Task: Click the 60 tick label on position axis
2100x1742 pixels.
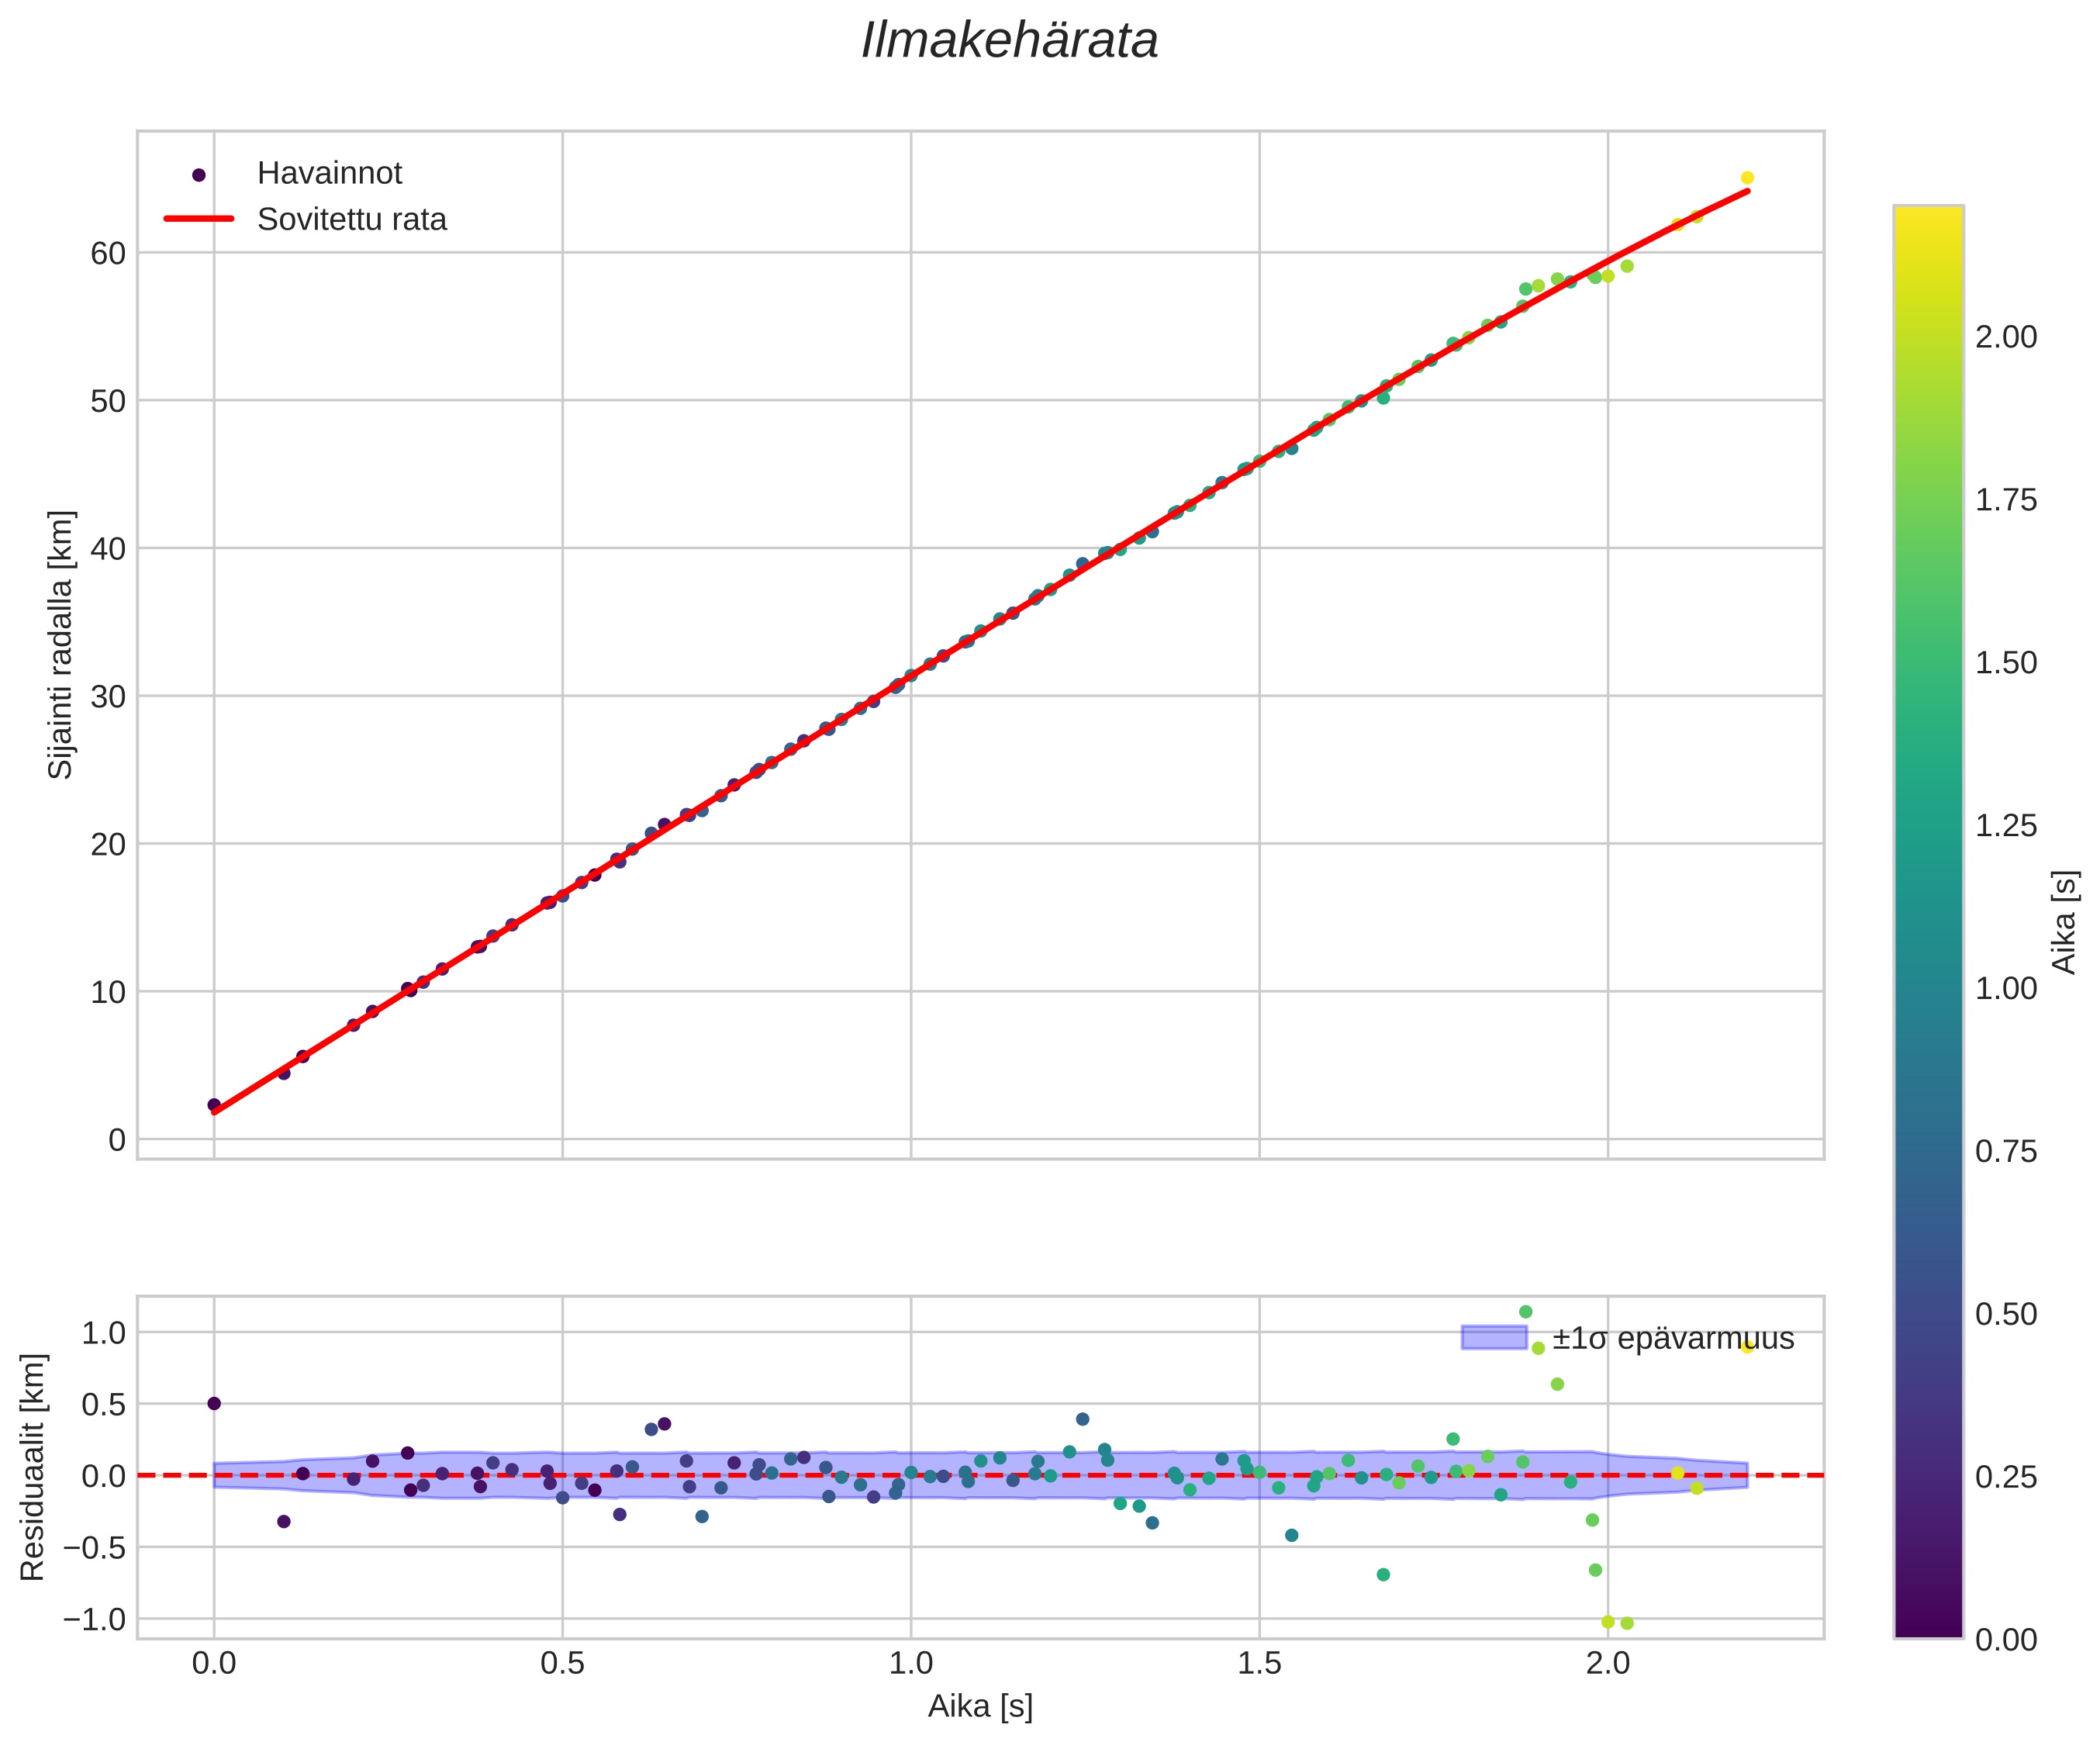Action: pyautogui.click(x=108, y=254)
